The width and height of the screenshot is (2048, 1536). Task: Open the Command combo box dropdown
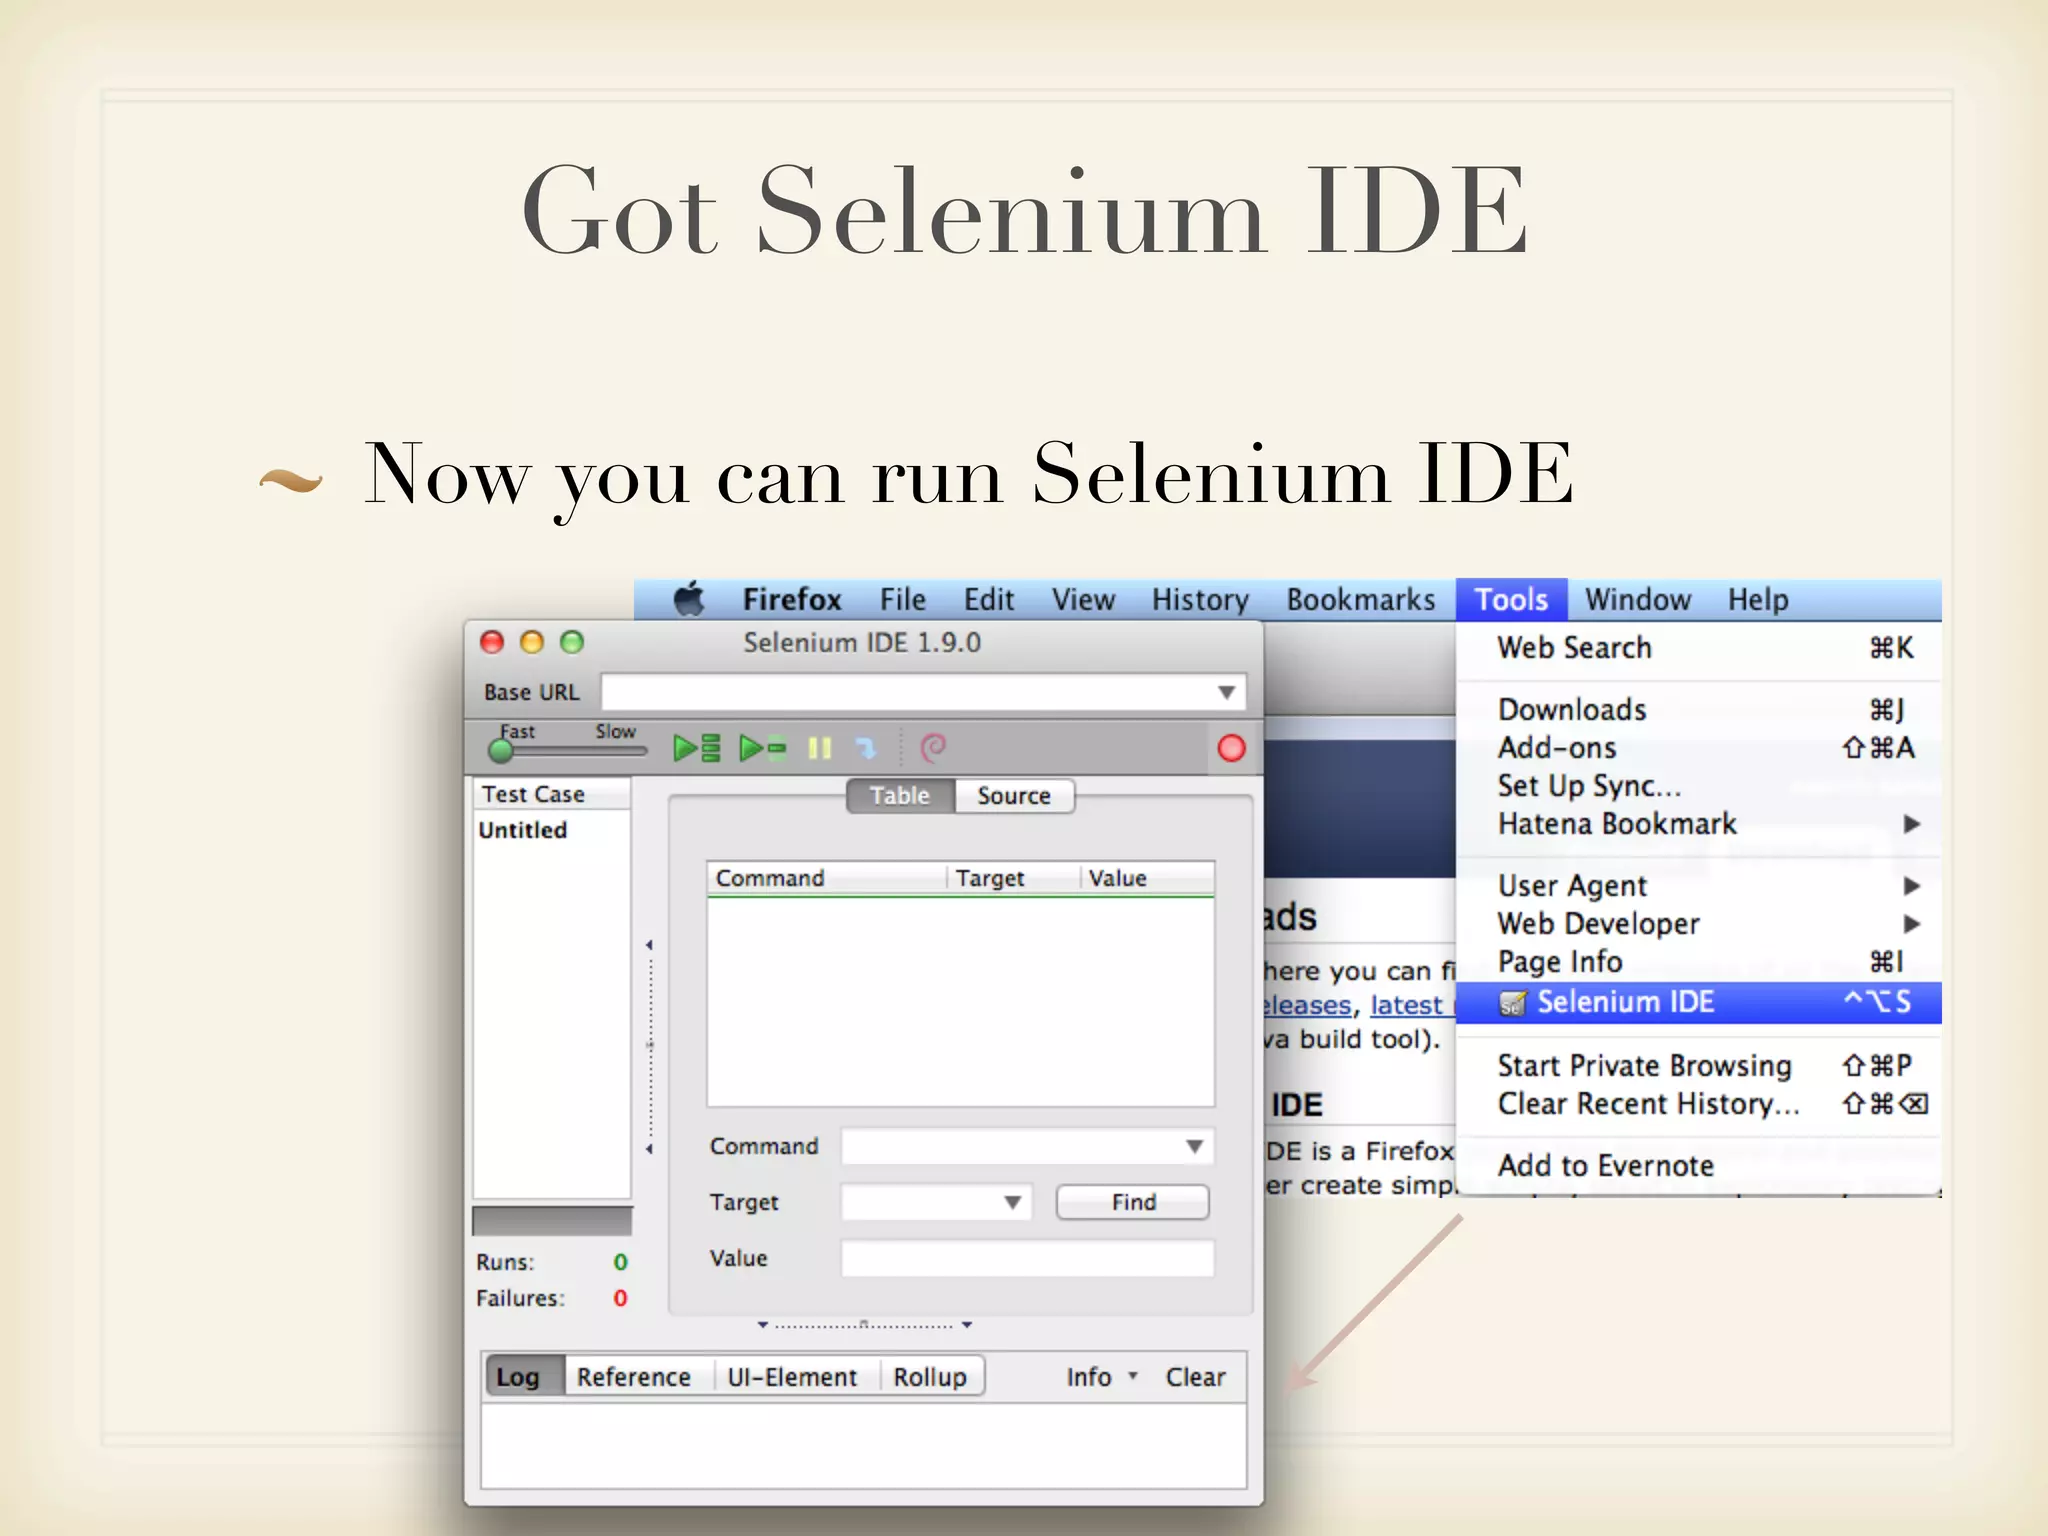[x=1195, y=1146]
